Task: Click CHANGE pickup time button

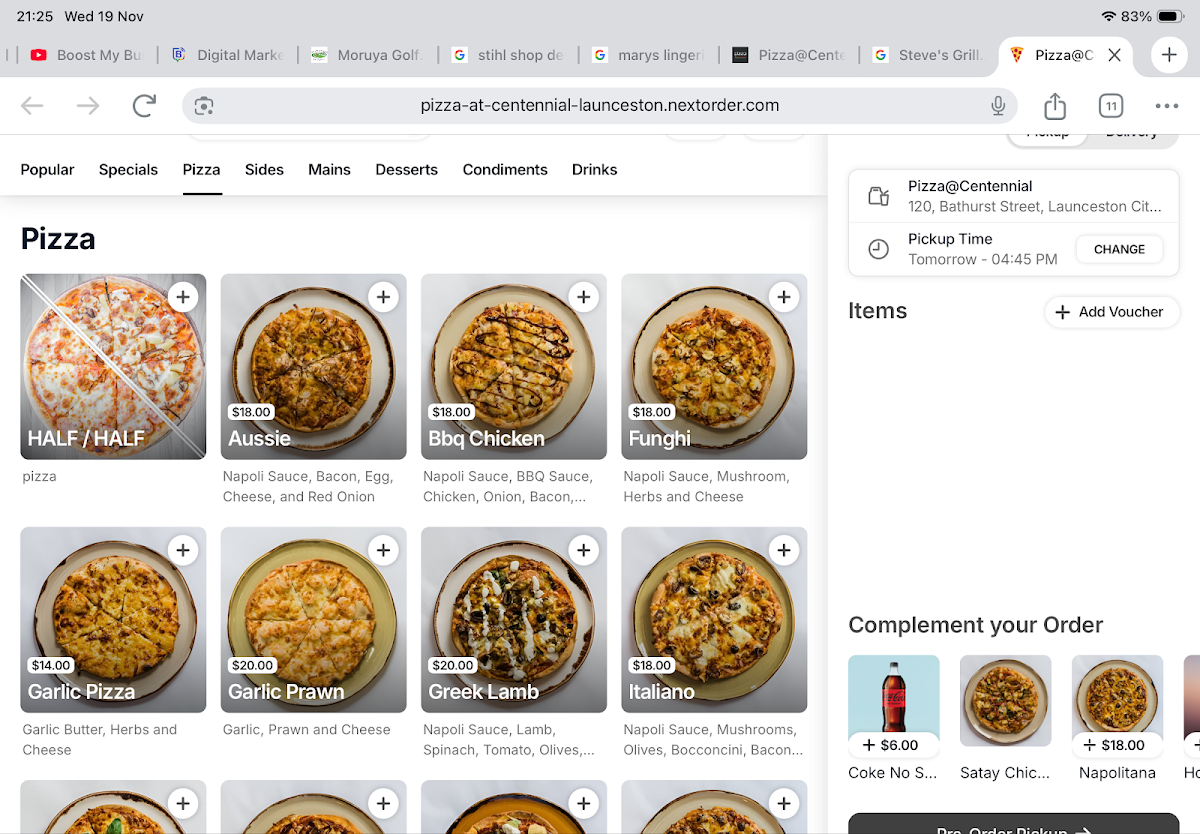Action: pyautogui.click(x=1119, y=249)
